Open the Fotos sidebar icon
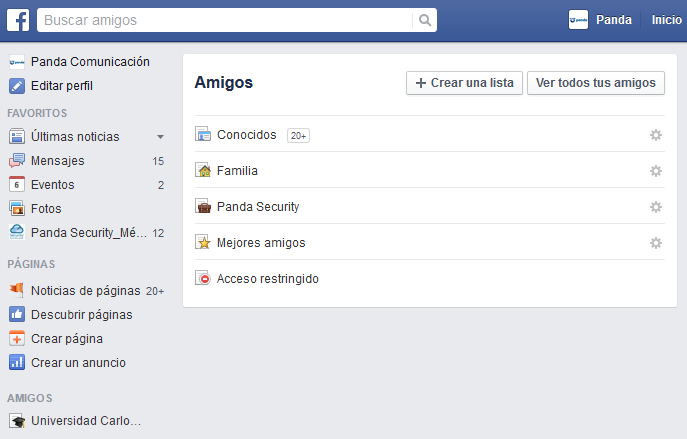 pyautogui.click(x=16, y=209)
